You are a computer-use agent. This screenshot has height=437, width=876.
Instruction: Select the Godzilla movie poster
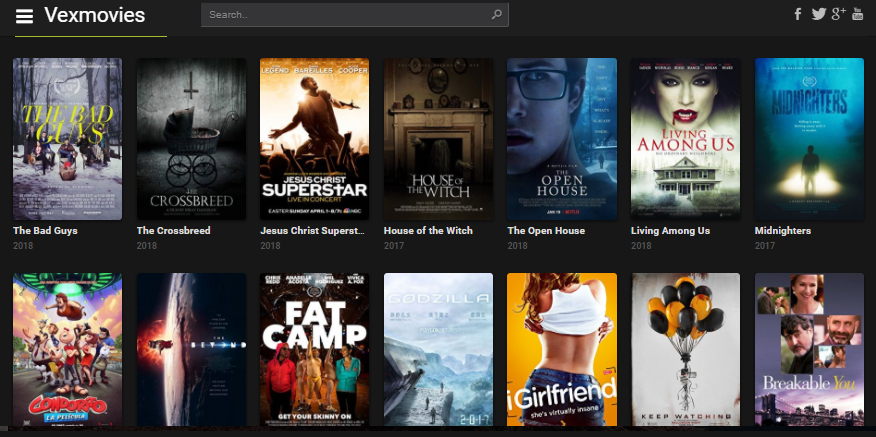point(438,350)
